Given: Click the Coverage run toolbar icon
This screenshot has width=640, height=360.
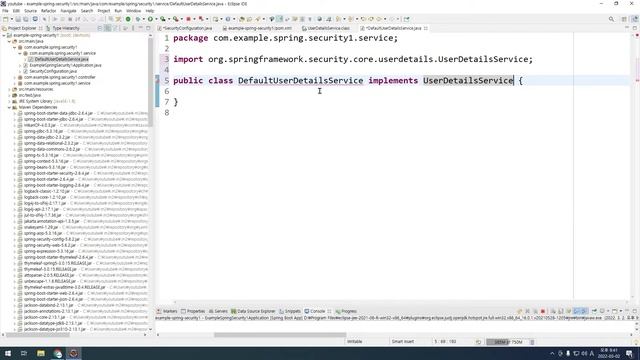Looking at the screenshot, I should (162, 19).
